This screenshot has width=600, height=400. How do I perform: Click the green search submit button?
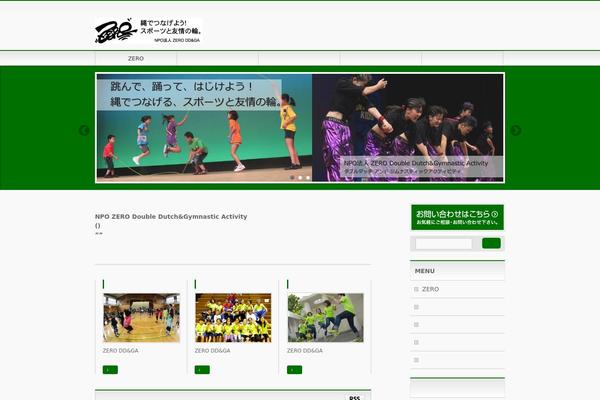pos(491,243)
